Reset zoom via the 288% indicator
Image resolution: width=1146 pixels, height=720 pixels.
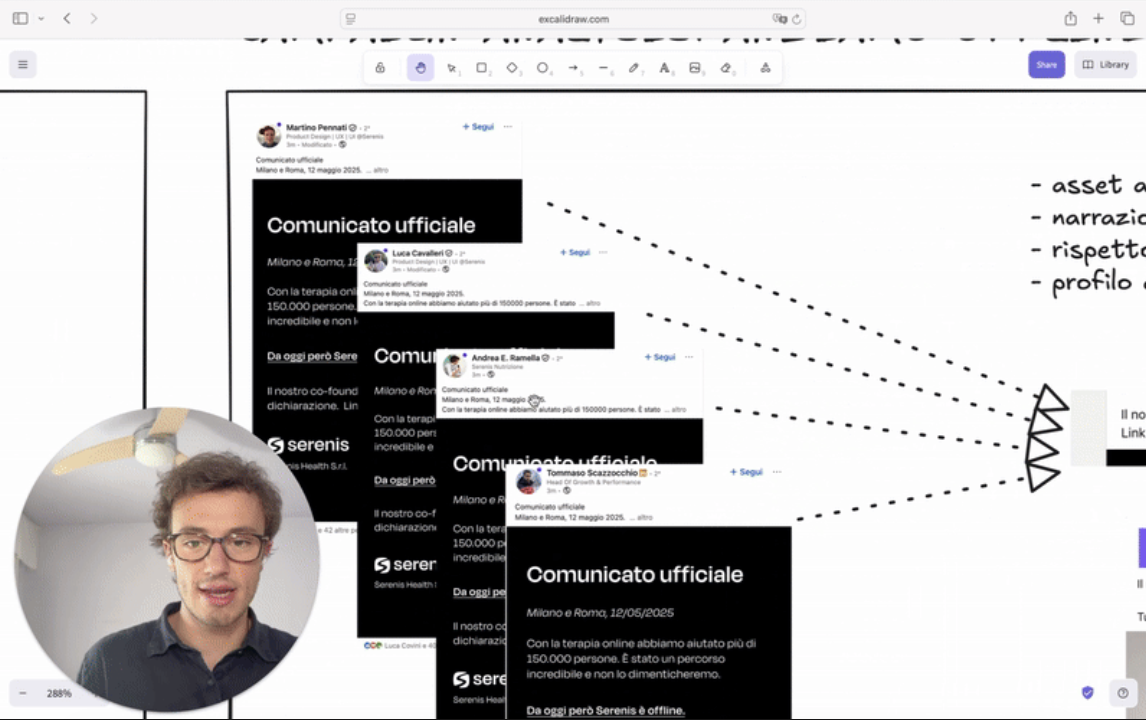[x=59, y=693]
